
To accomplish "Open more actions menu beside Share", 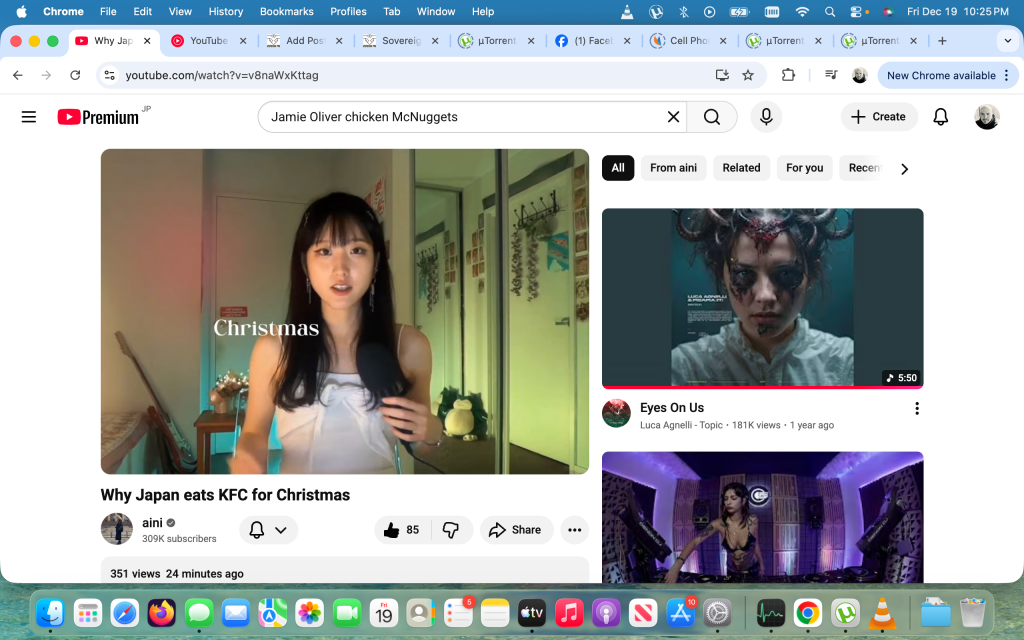I will [x=574, y=530].
